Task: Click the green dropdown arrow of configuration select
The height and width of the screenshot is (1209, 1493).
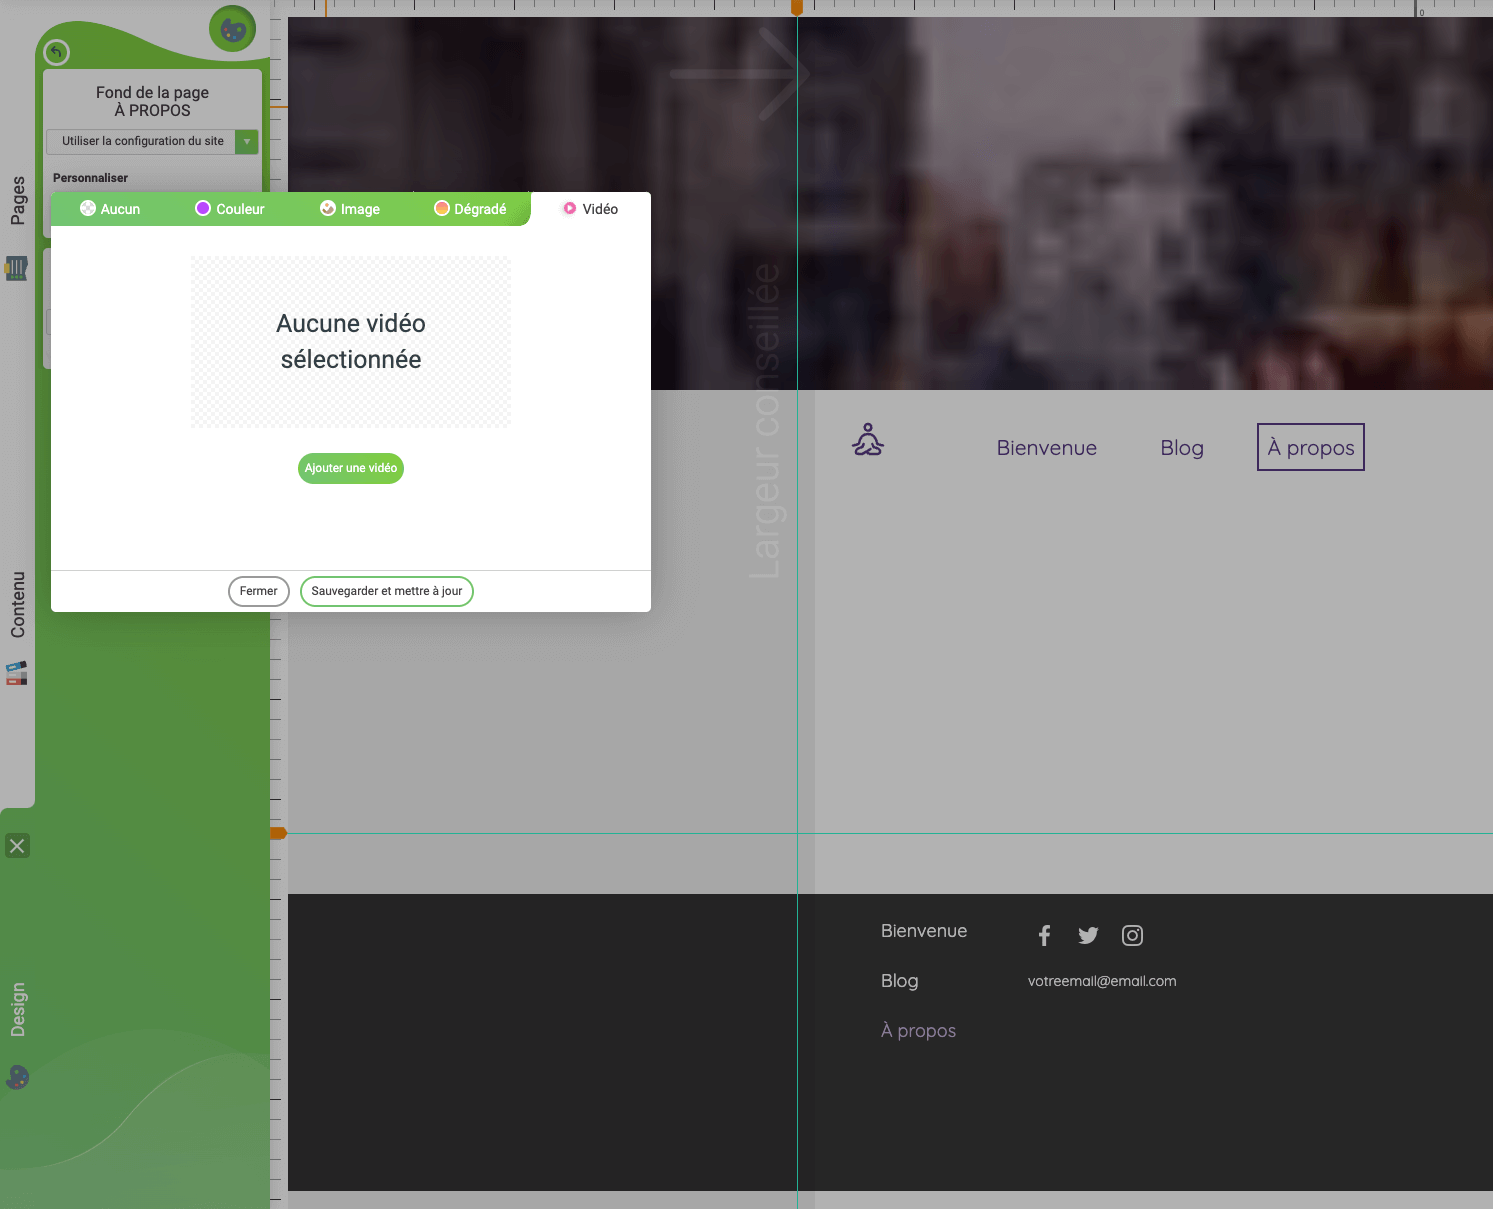Action: click(x=247, y=141)
